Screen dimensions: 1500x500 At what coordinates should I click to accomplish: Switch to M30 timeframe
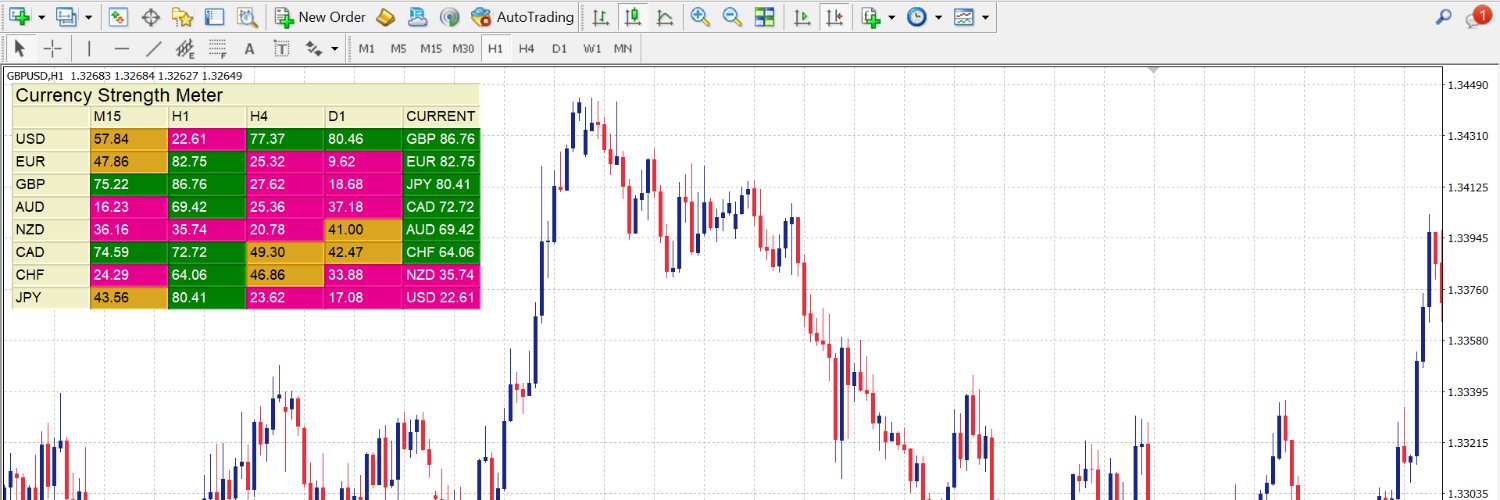(x=463, y=48)
